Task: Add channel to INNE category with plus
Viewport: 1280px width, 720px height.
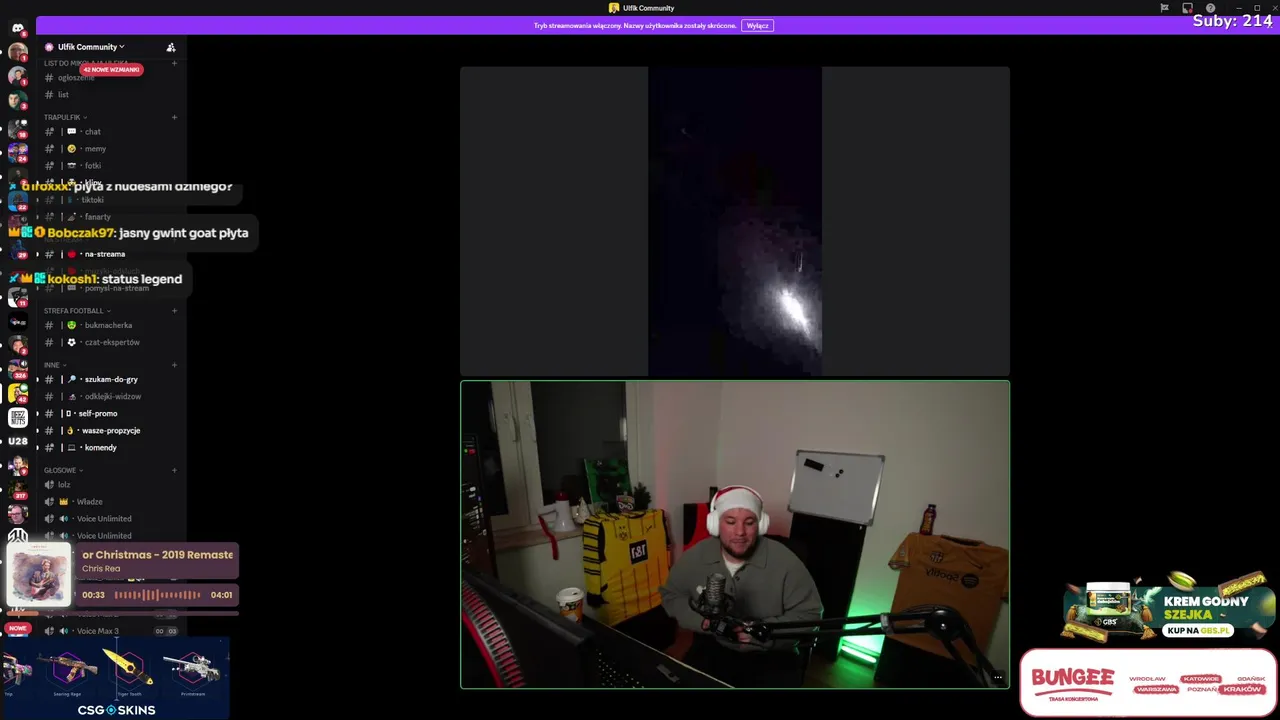Action: 174,365
